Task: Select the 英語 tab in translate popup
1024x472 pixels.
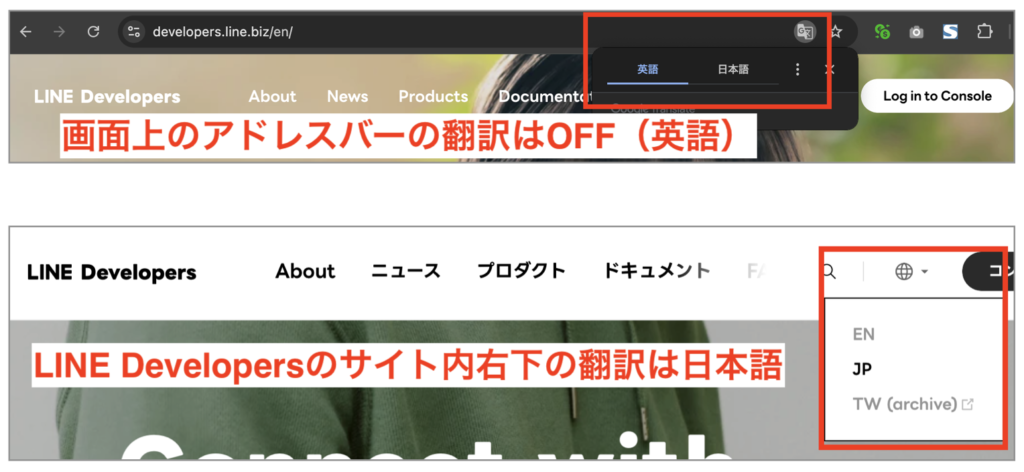Action: [648, 70]
